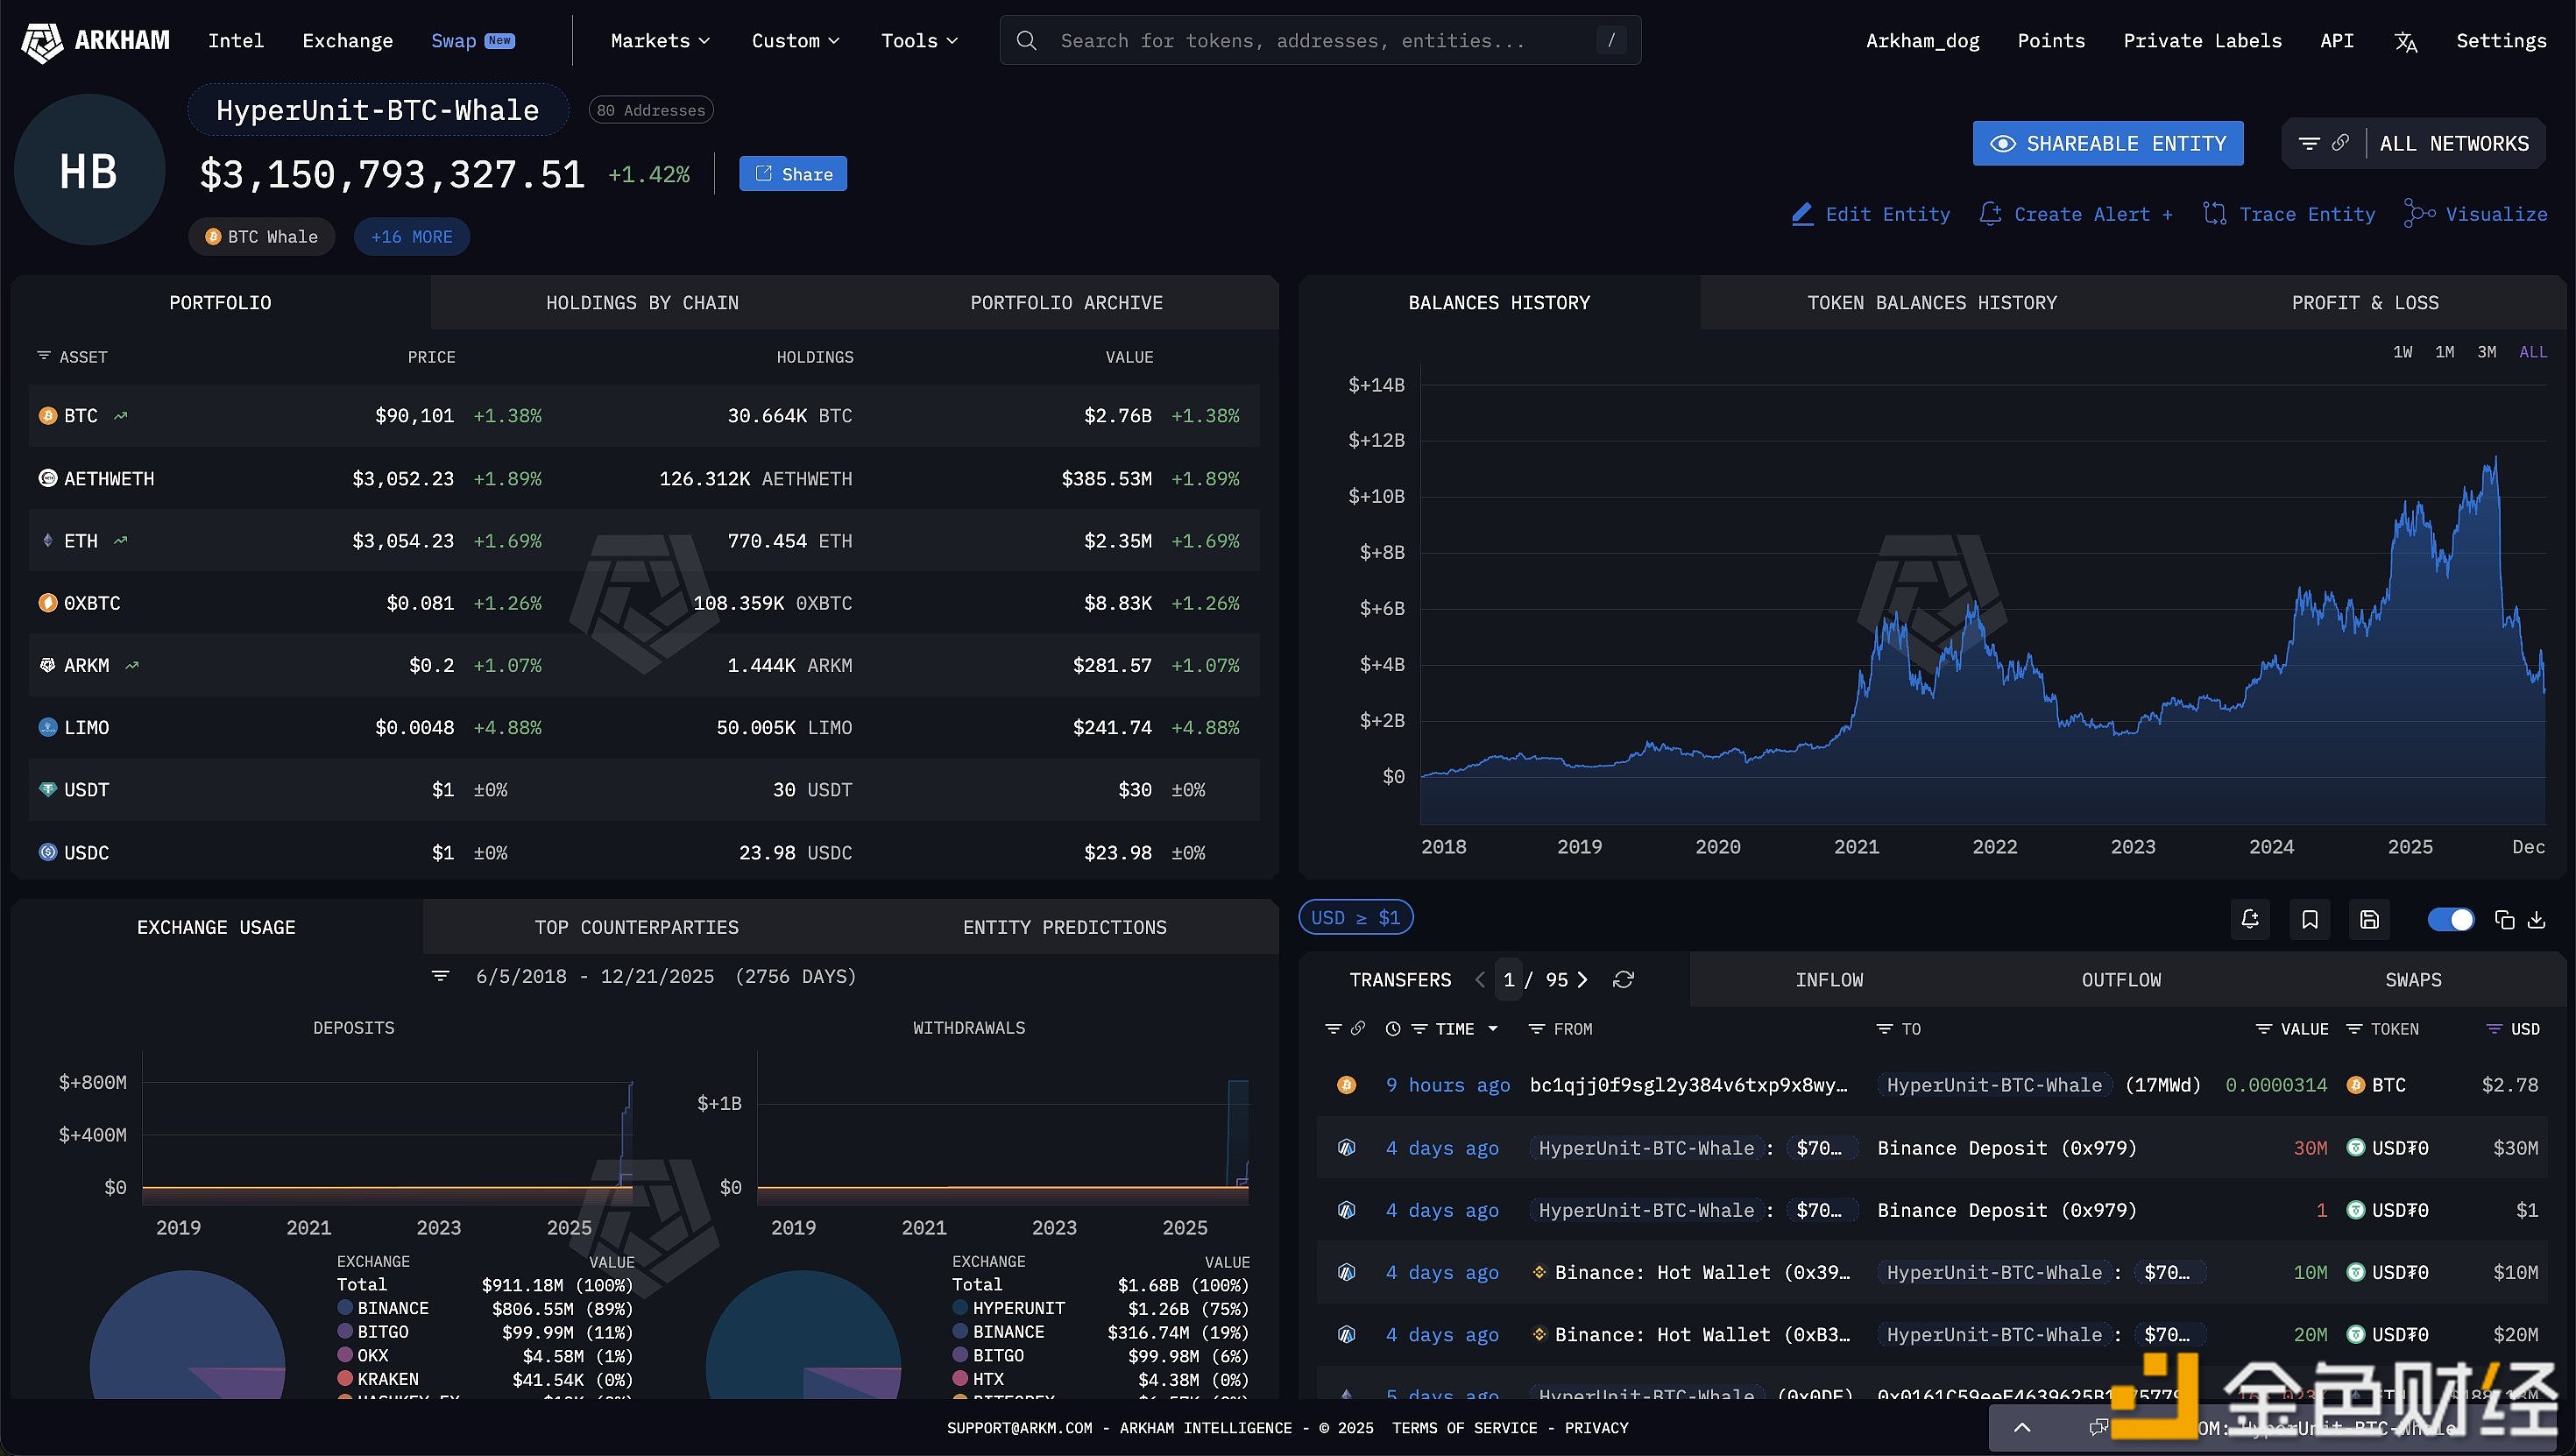Toggle the Shareable Entity eye button
The height and width of the screenshot is (1456, 2576).
2107,144
